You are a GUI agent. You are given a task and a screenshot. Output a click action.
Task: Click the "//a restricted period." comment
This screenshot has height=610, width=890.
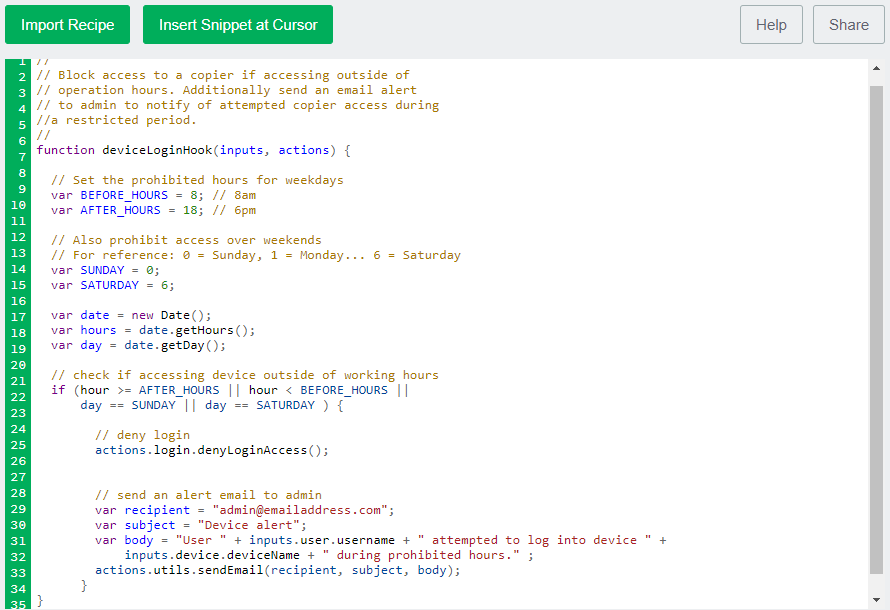point(116,120)
